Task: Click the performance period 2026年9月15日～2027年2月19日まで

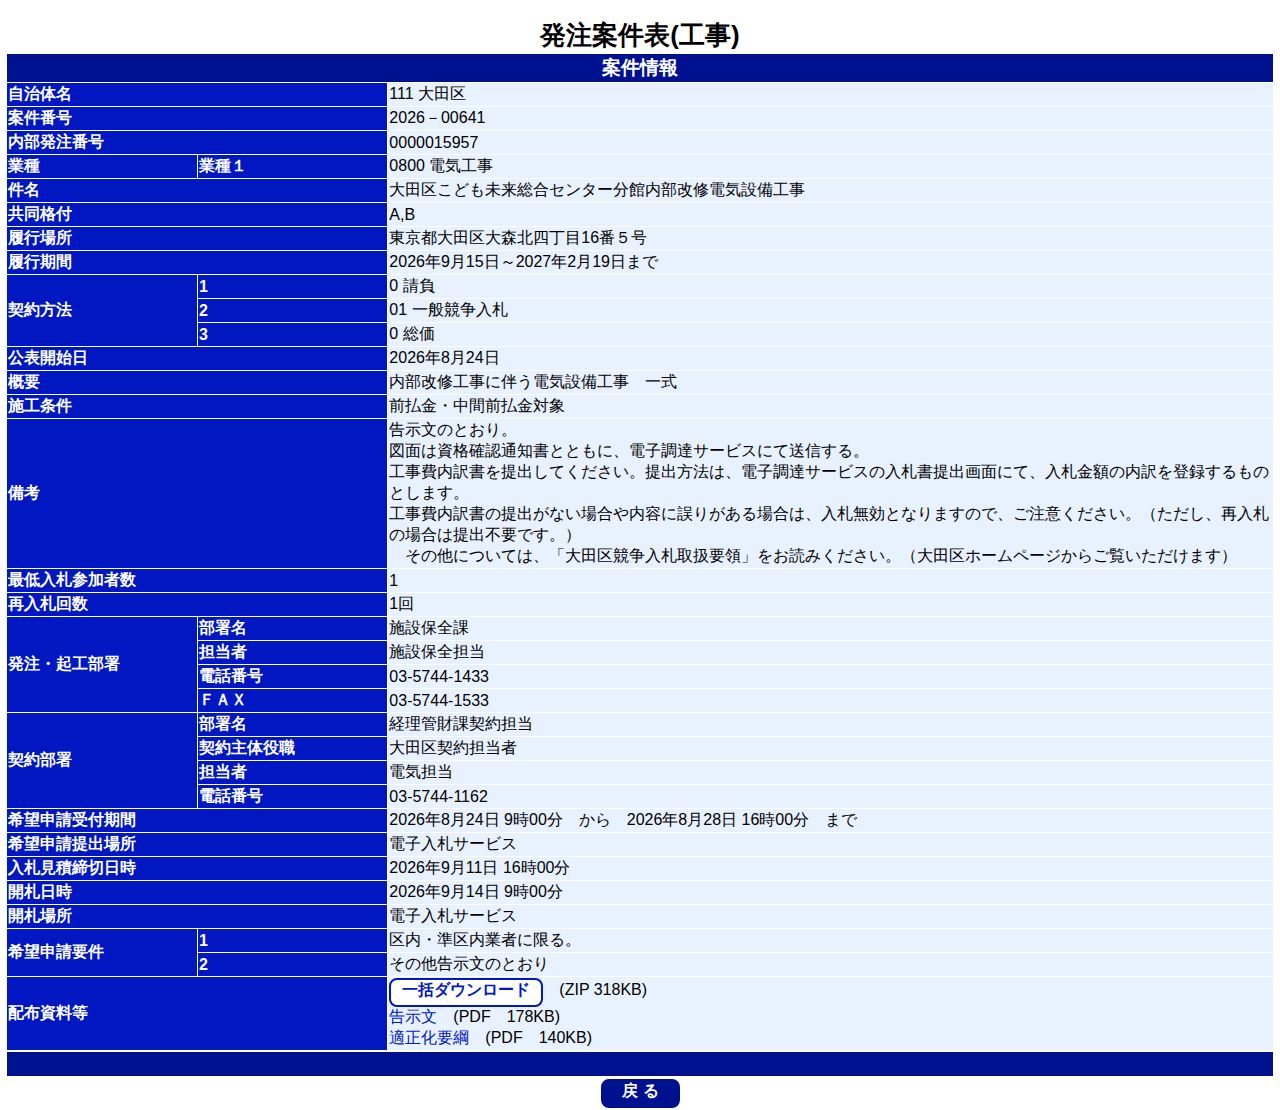Action: [x=524, y=262]
